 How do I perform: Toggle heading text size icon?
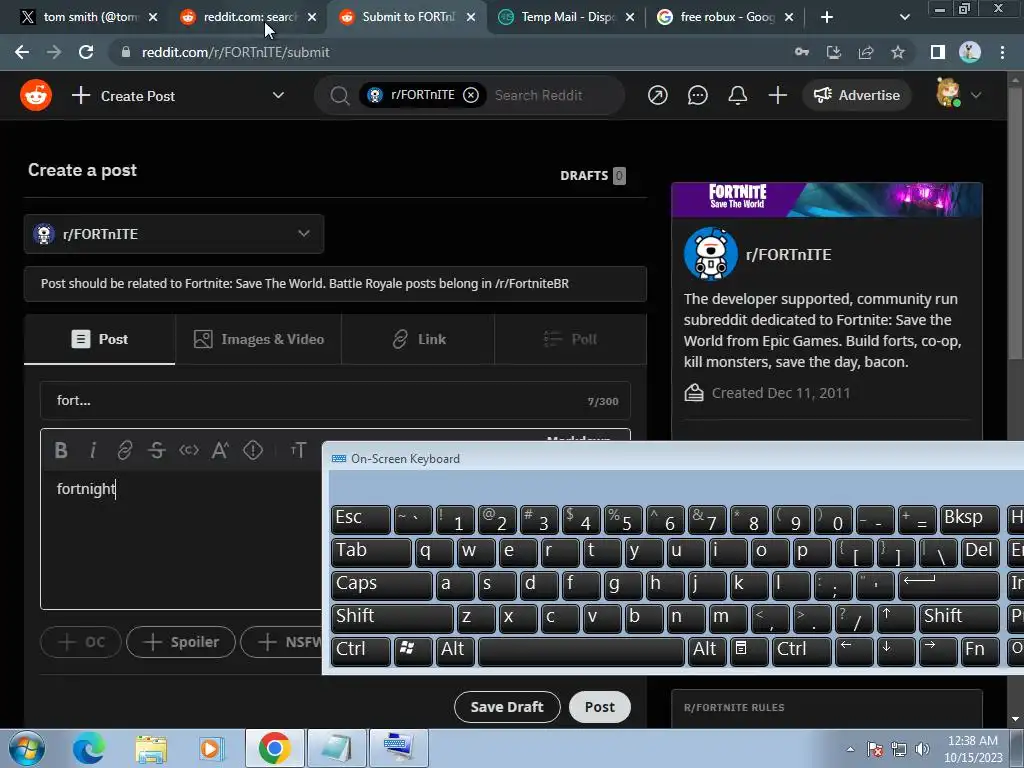coord(298,450)
